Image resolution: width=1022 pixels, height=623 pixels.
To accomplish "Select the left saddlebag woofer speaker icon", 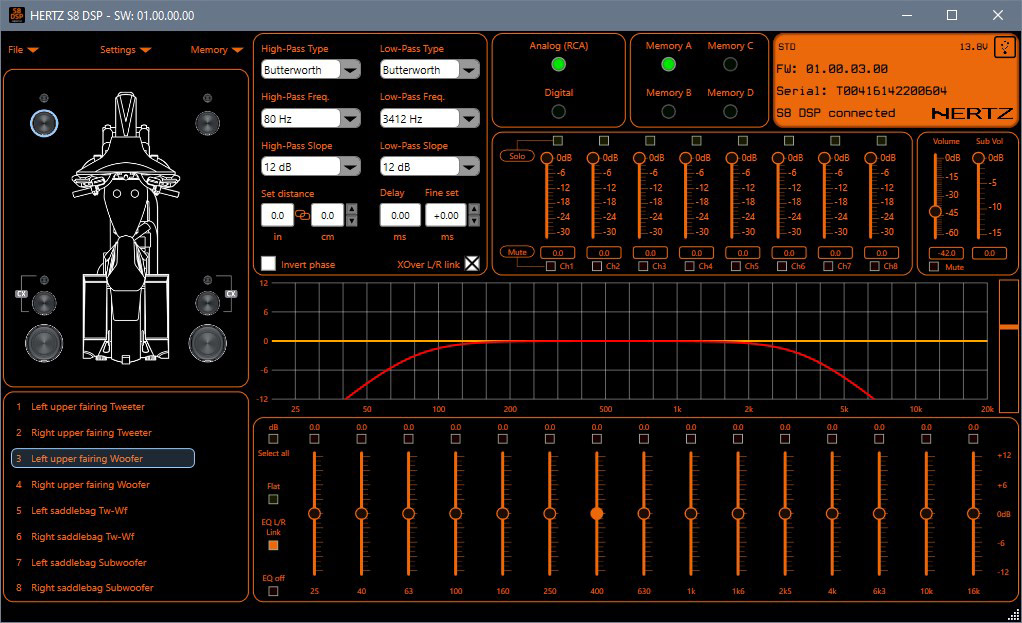I will 44,303.
